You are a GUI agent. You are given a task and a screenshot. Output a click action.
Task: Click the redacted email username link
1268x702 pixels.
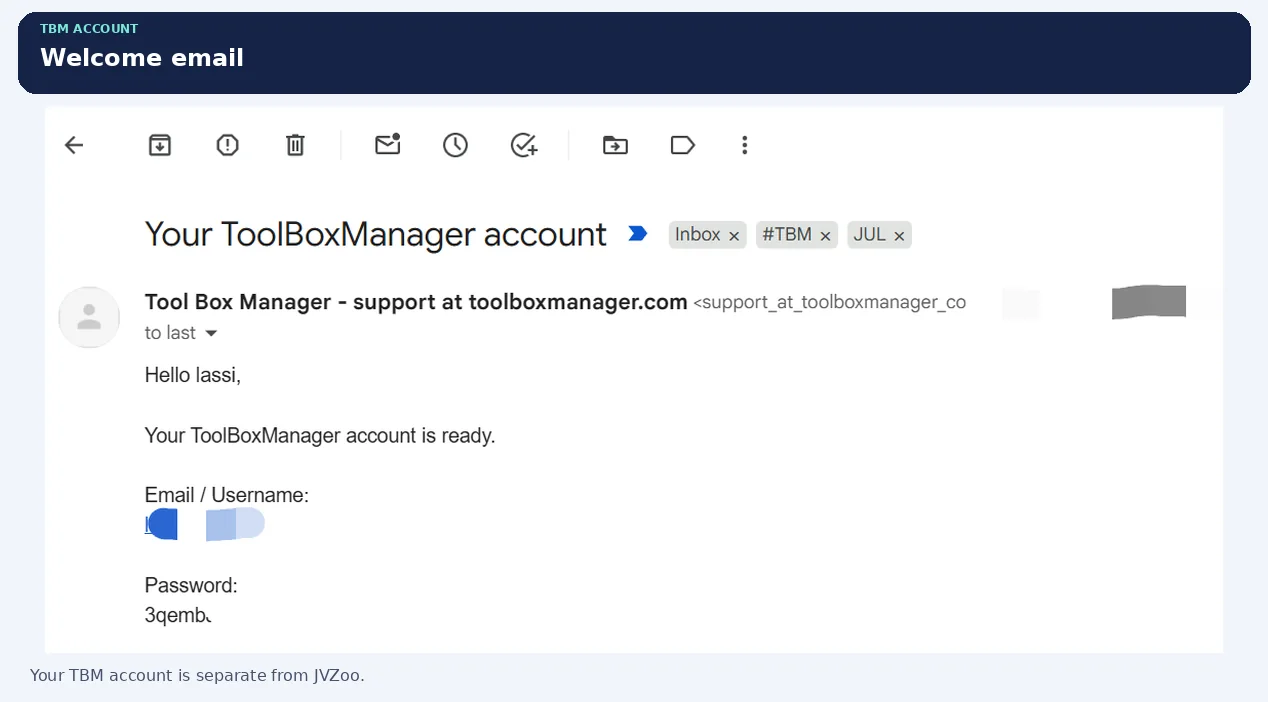(205, 524)
